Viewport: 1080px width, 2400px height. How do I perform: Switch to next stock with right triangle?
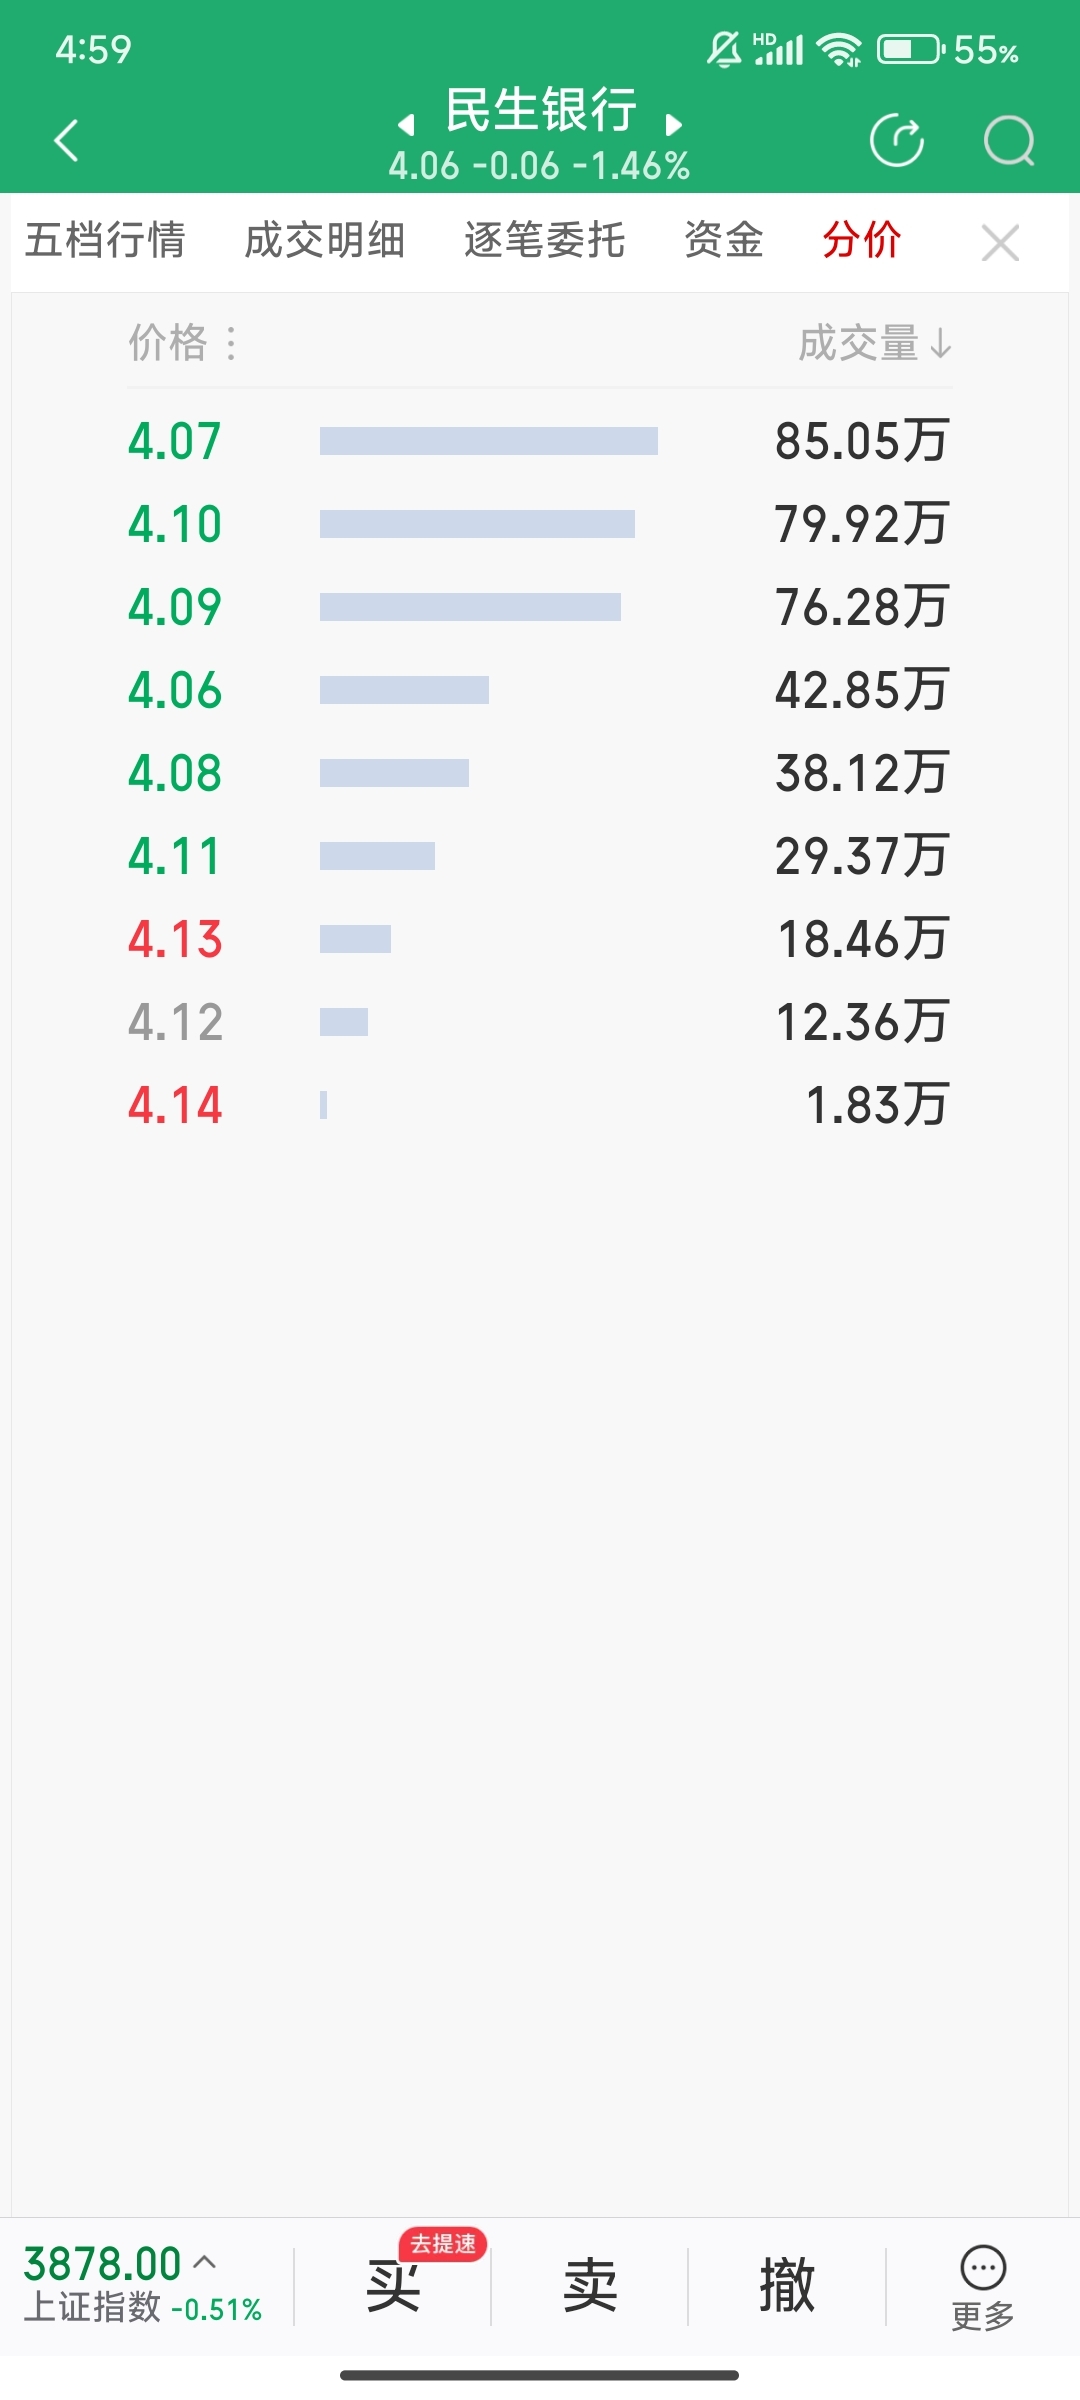[x=674, y=125]
